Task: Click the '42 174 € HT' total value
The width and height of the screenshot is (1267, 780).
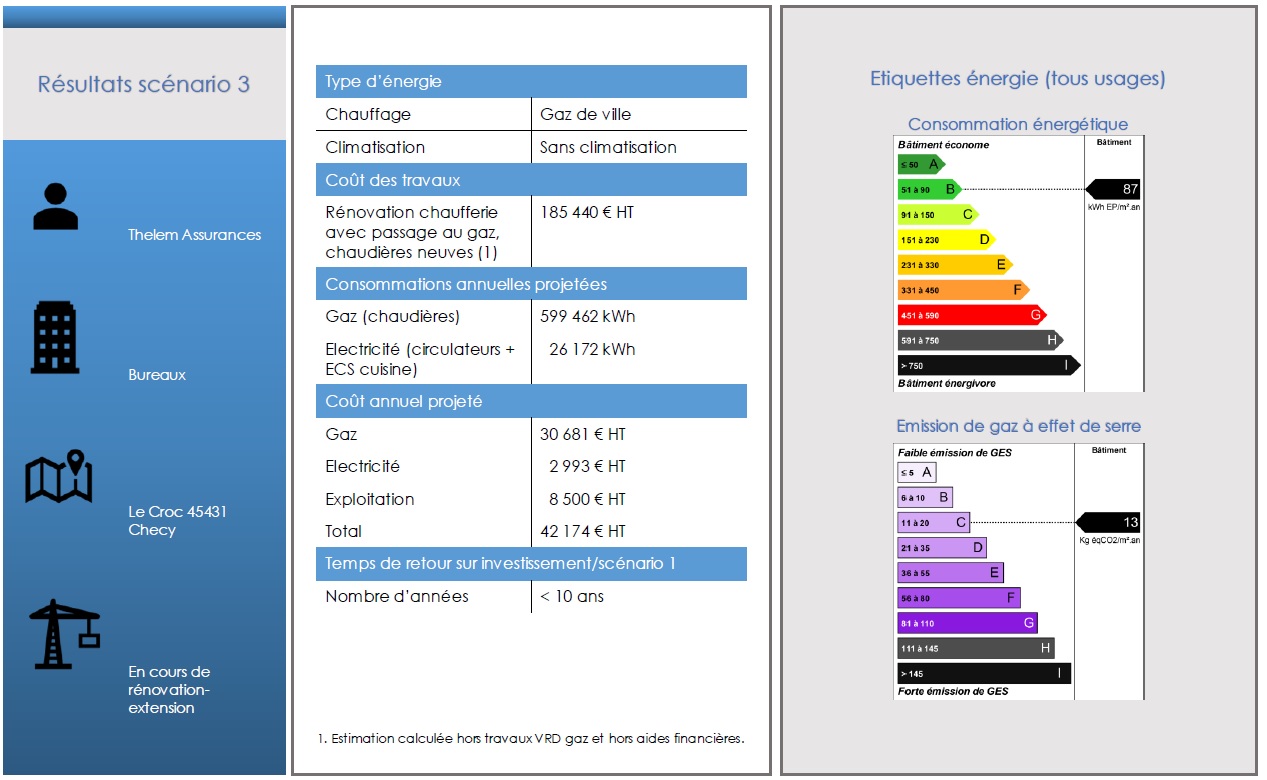Action: click(x=583, y=531)
